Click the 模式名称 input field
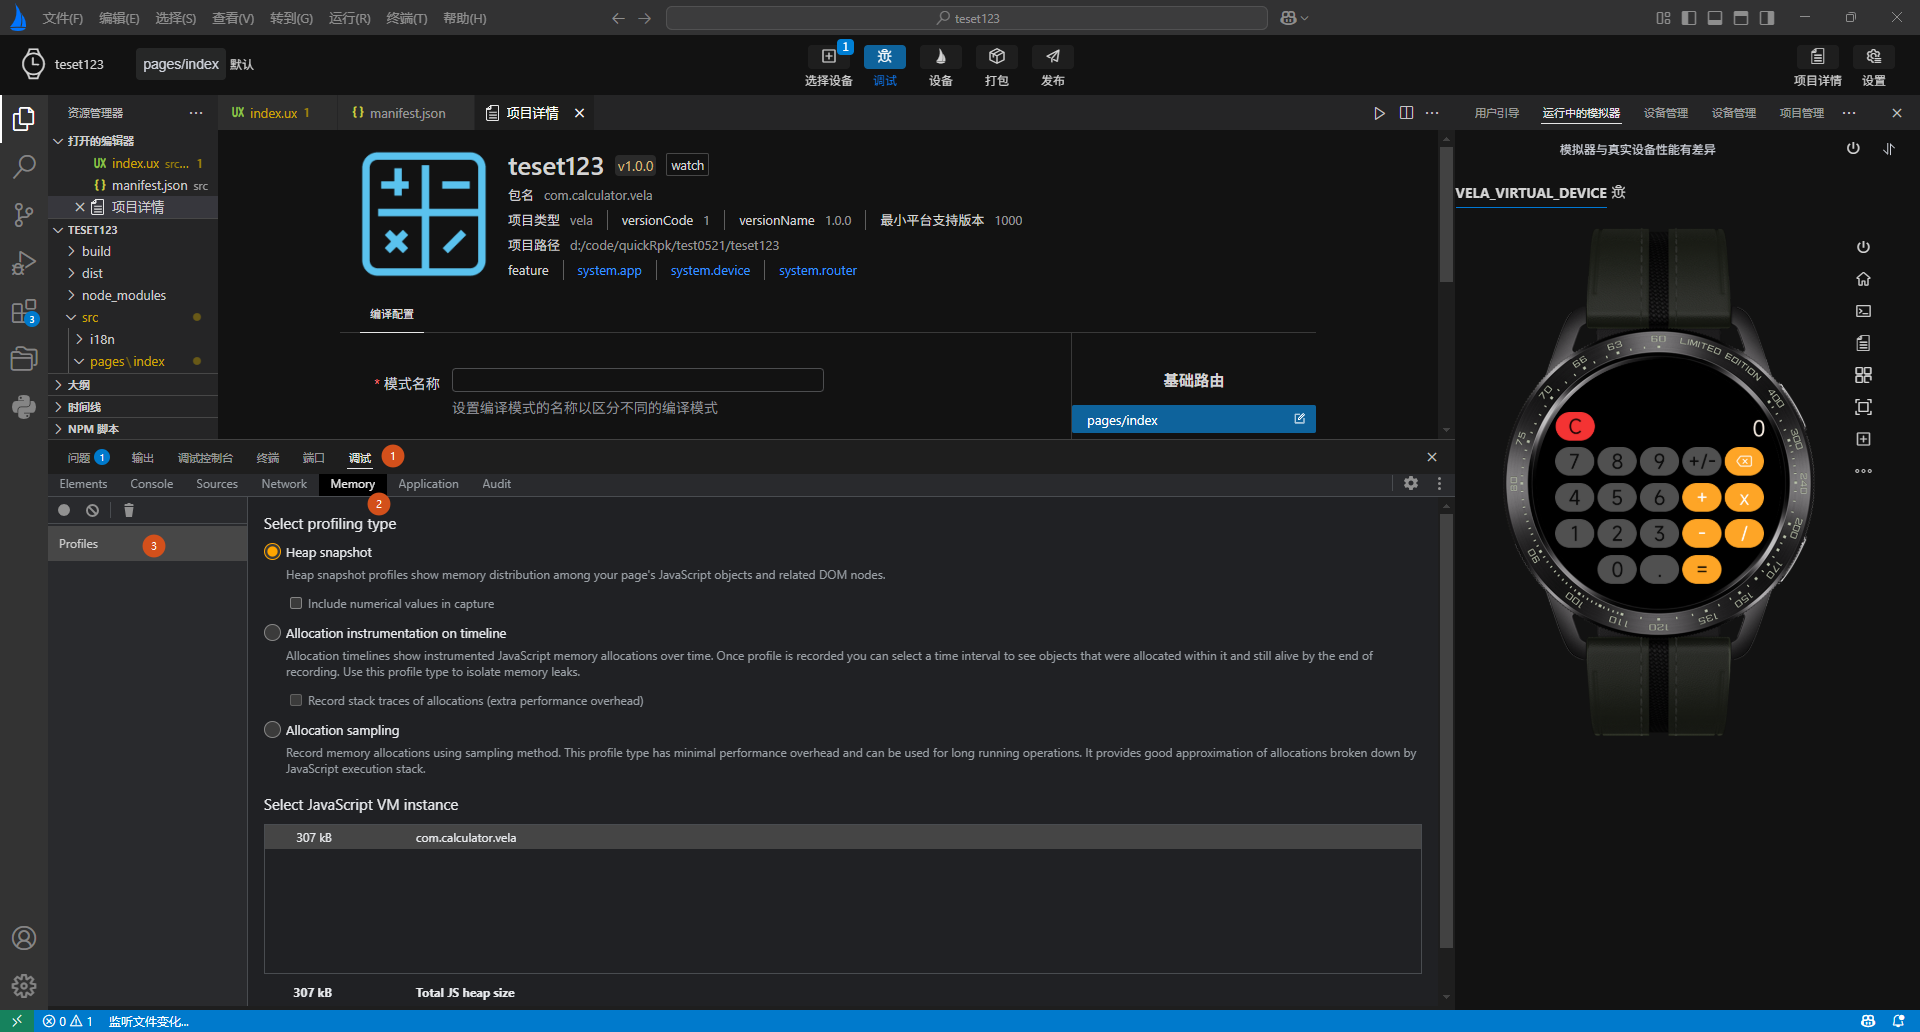The width and height of the screenshot is (1920, 1032). [637, 380]
